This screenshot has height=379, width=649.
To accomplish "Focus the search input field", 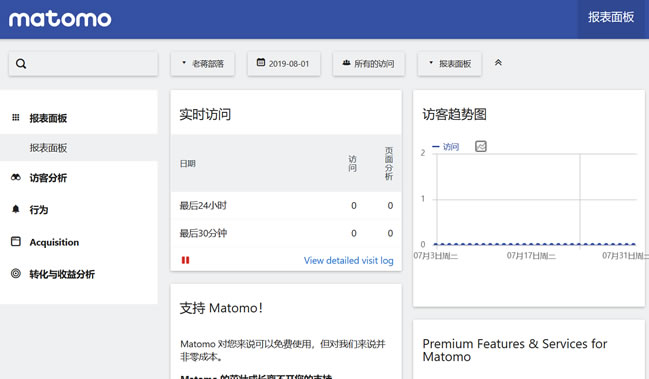I will click(83, 64).
